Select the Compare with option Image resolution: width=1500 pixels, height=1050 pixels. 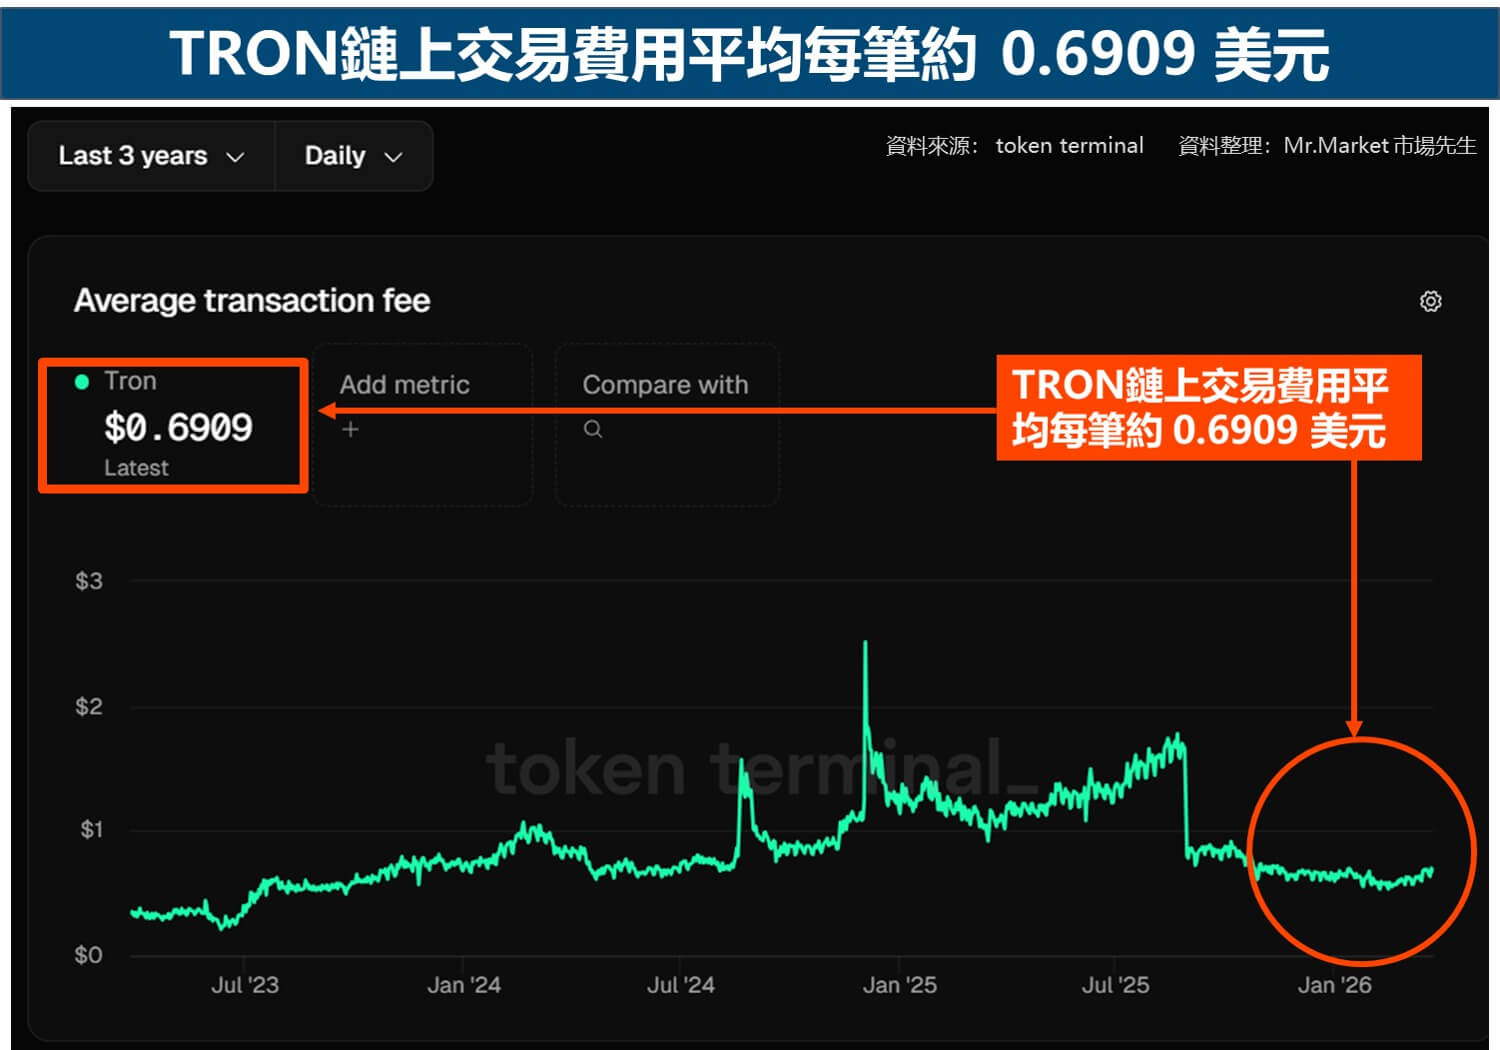(665, 384)
